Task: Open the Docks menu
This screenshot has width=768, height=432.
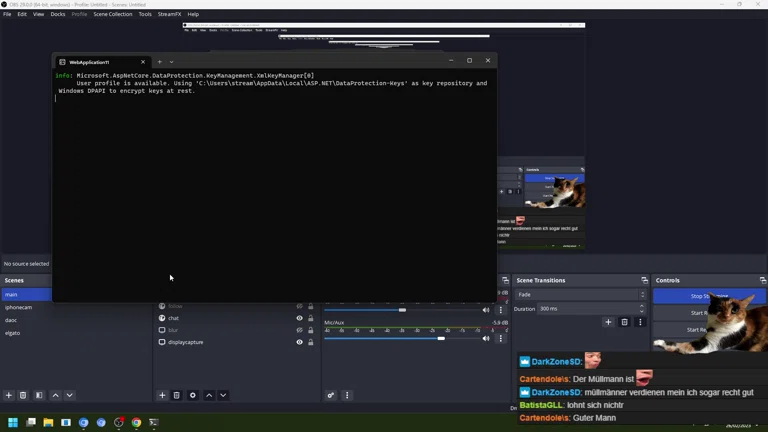Action: 58,14
